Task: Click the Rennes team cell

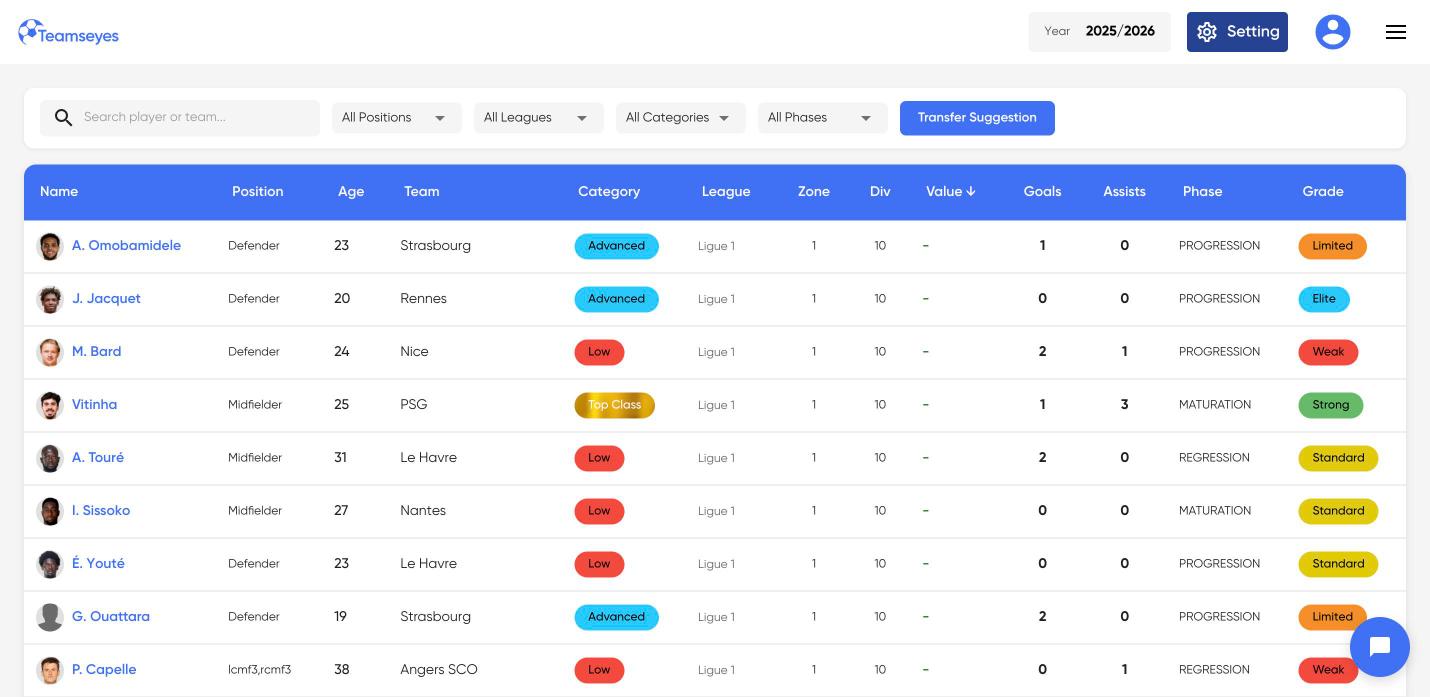Action: 424,299
